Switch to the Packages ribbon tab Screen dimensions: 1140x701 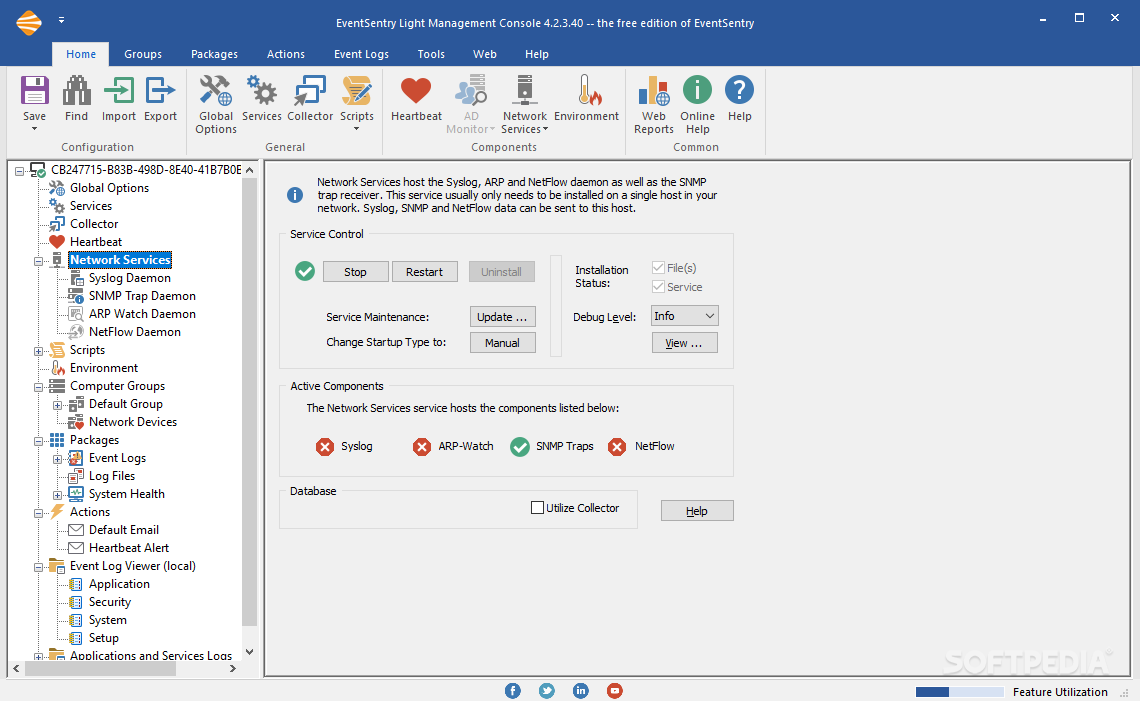[x=214, y=54]
